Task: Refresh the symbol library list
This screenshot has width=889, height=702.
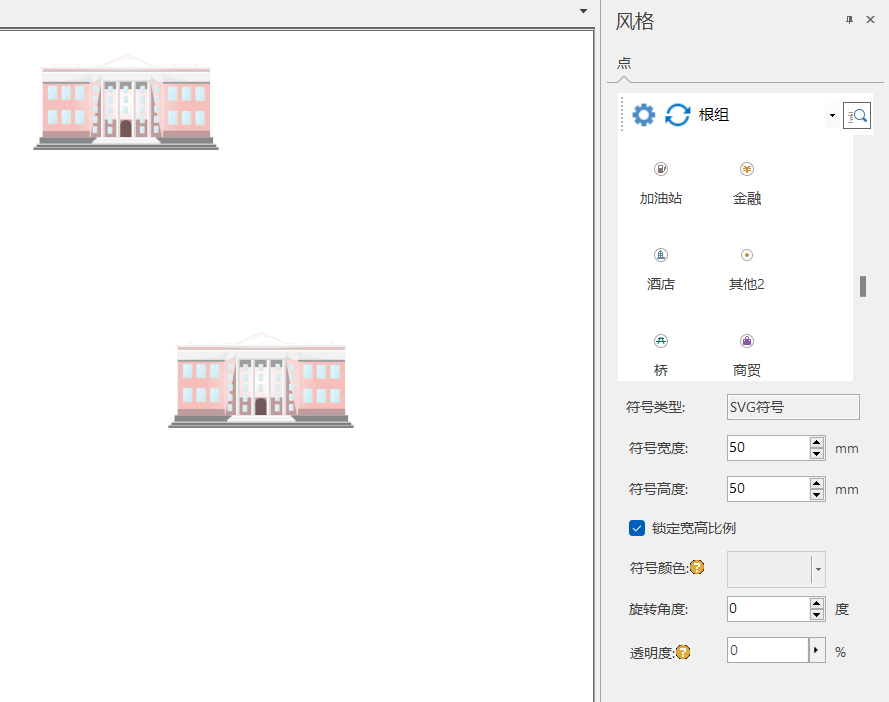Action: click(x=678, y=115)
